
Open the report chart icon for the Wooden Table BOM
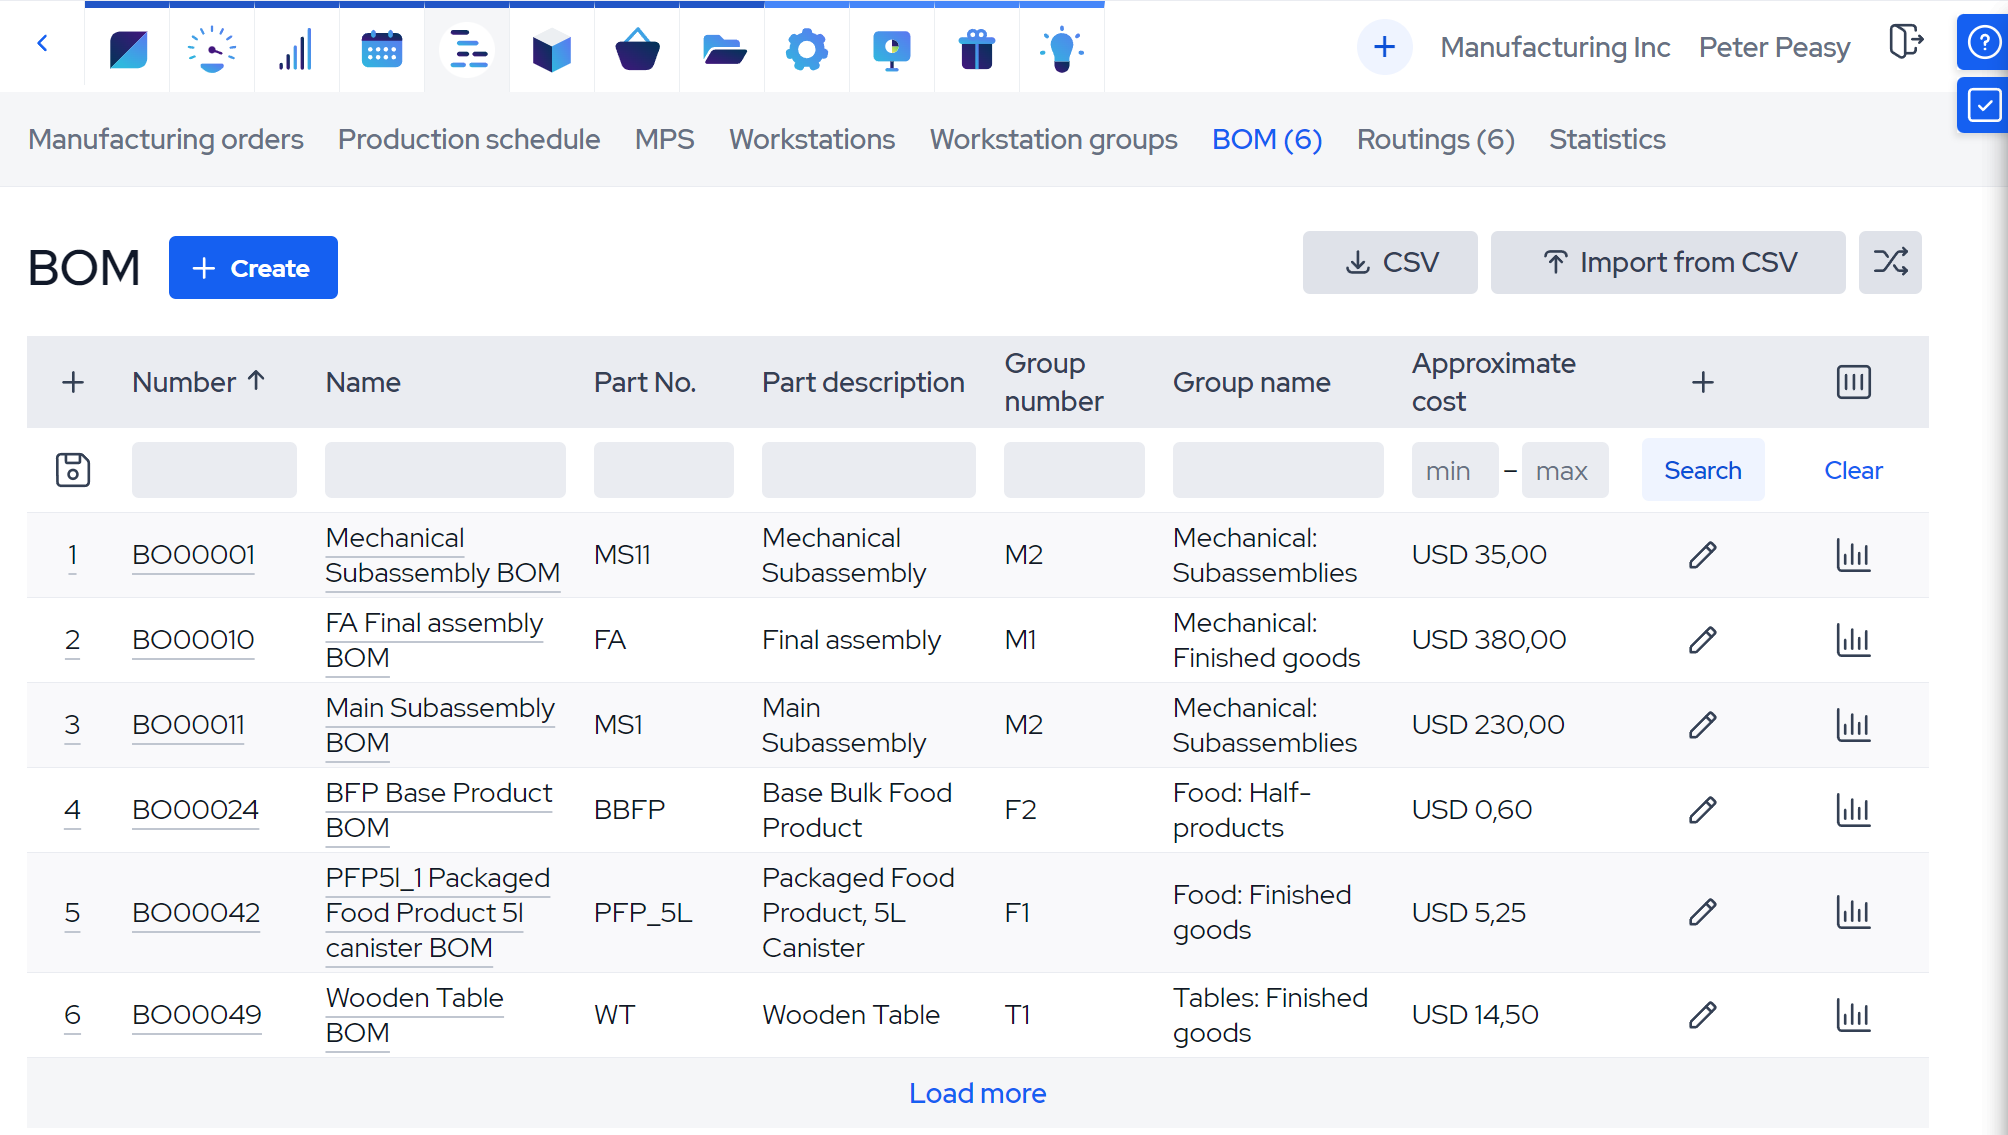(x=1852, y=1015)
